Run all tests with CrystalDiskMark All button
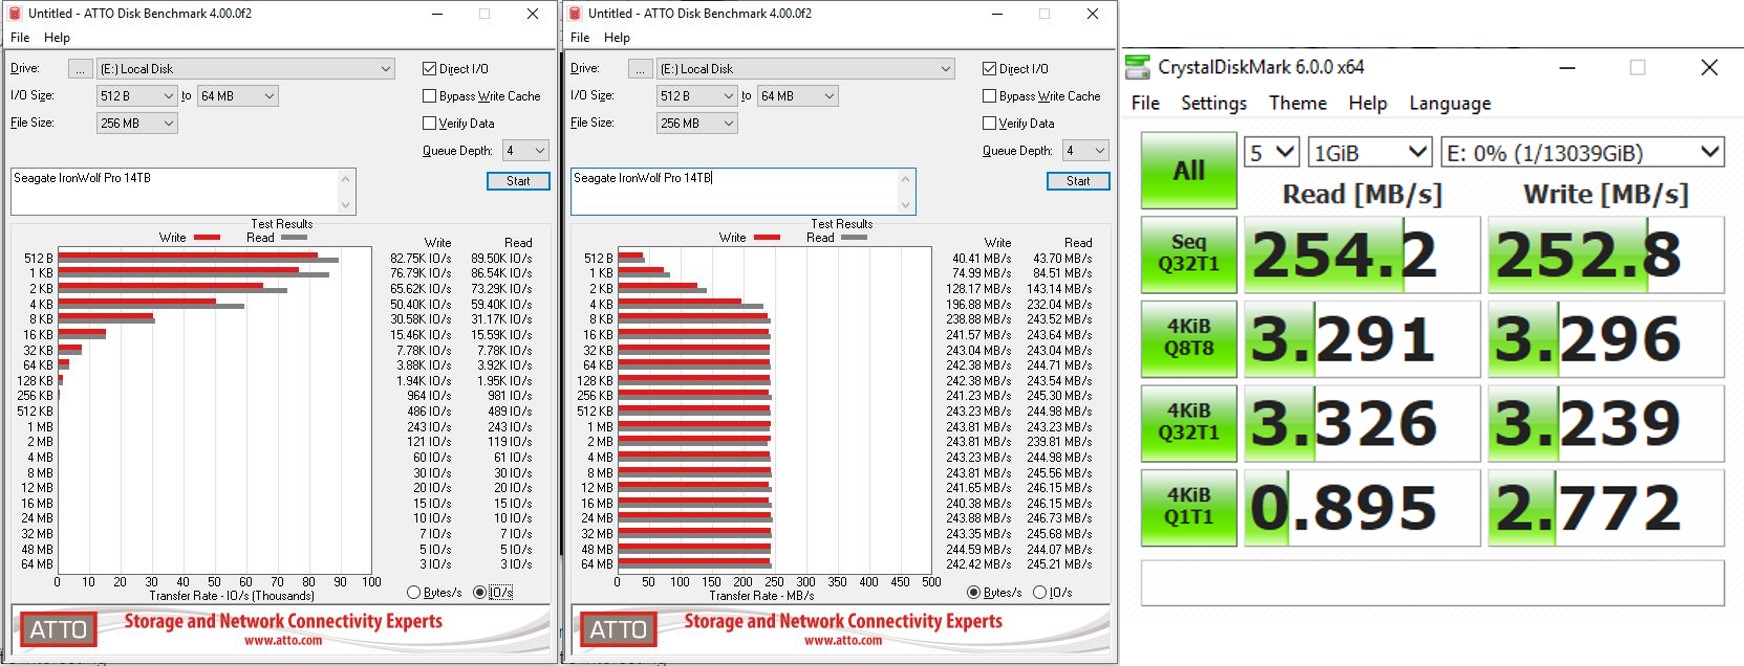 tap(1189, 171)
